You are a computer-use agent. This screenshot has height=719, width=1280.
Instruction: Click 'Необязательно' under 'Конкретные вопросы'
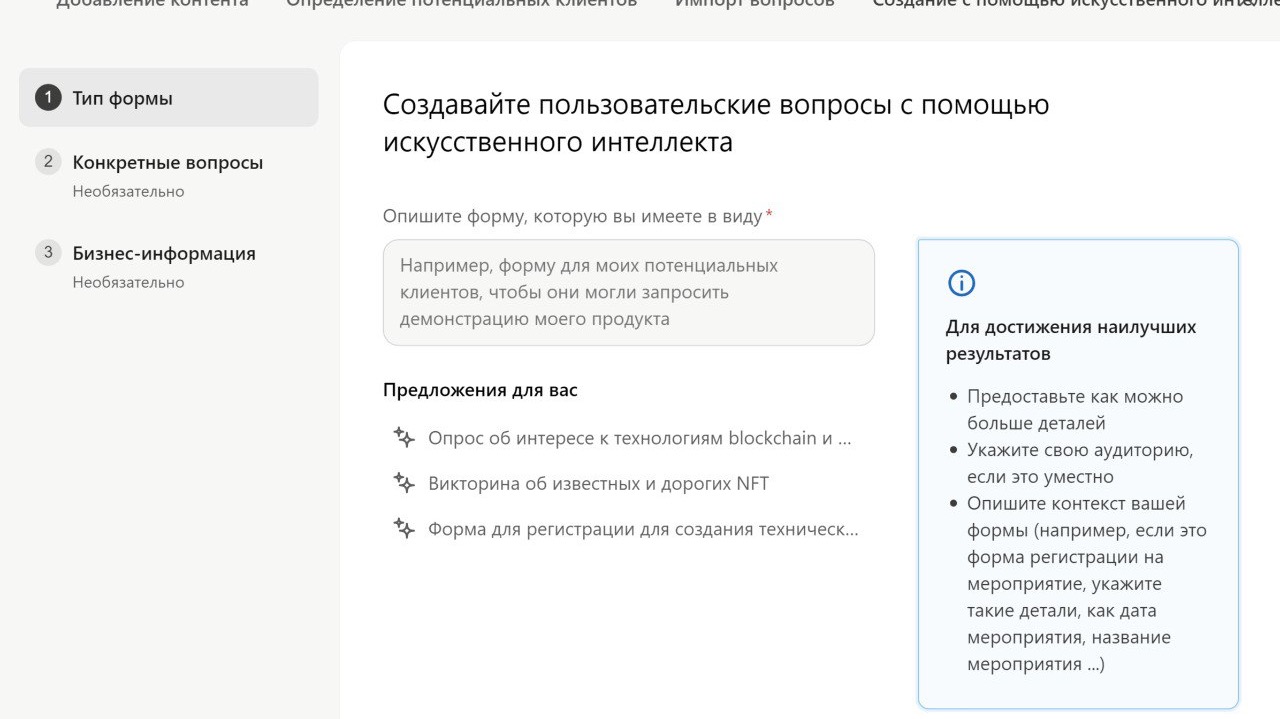pos(128,191)
